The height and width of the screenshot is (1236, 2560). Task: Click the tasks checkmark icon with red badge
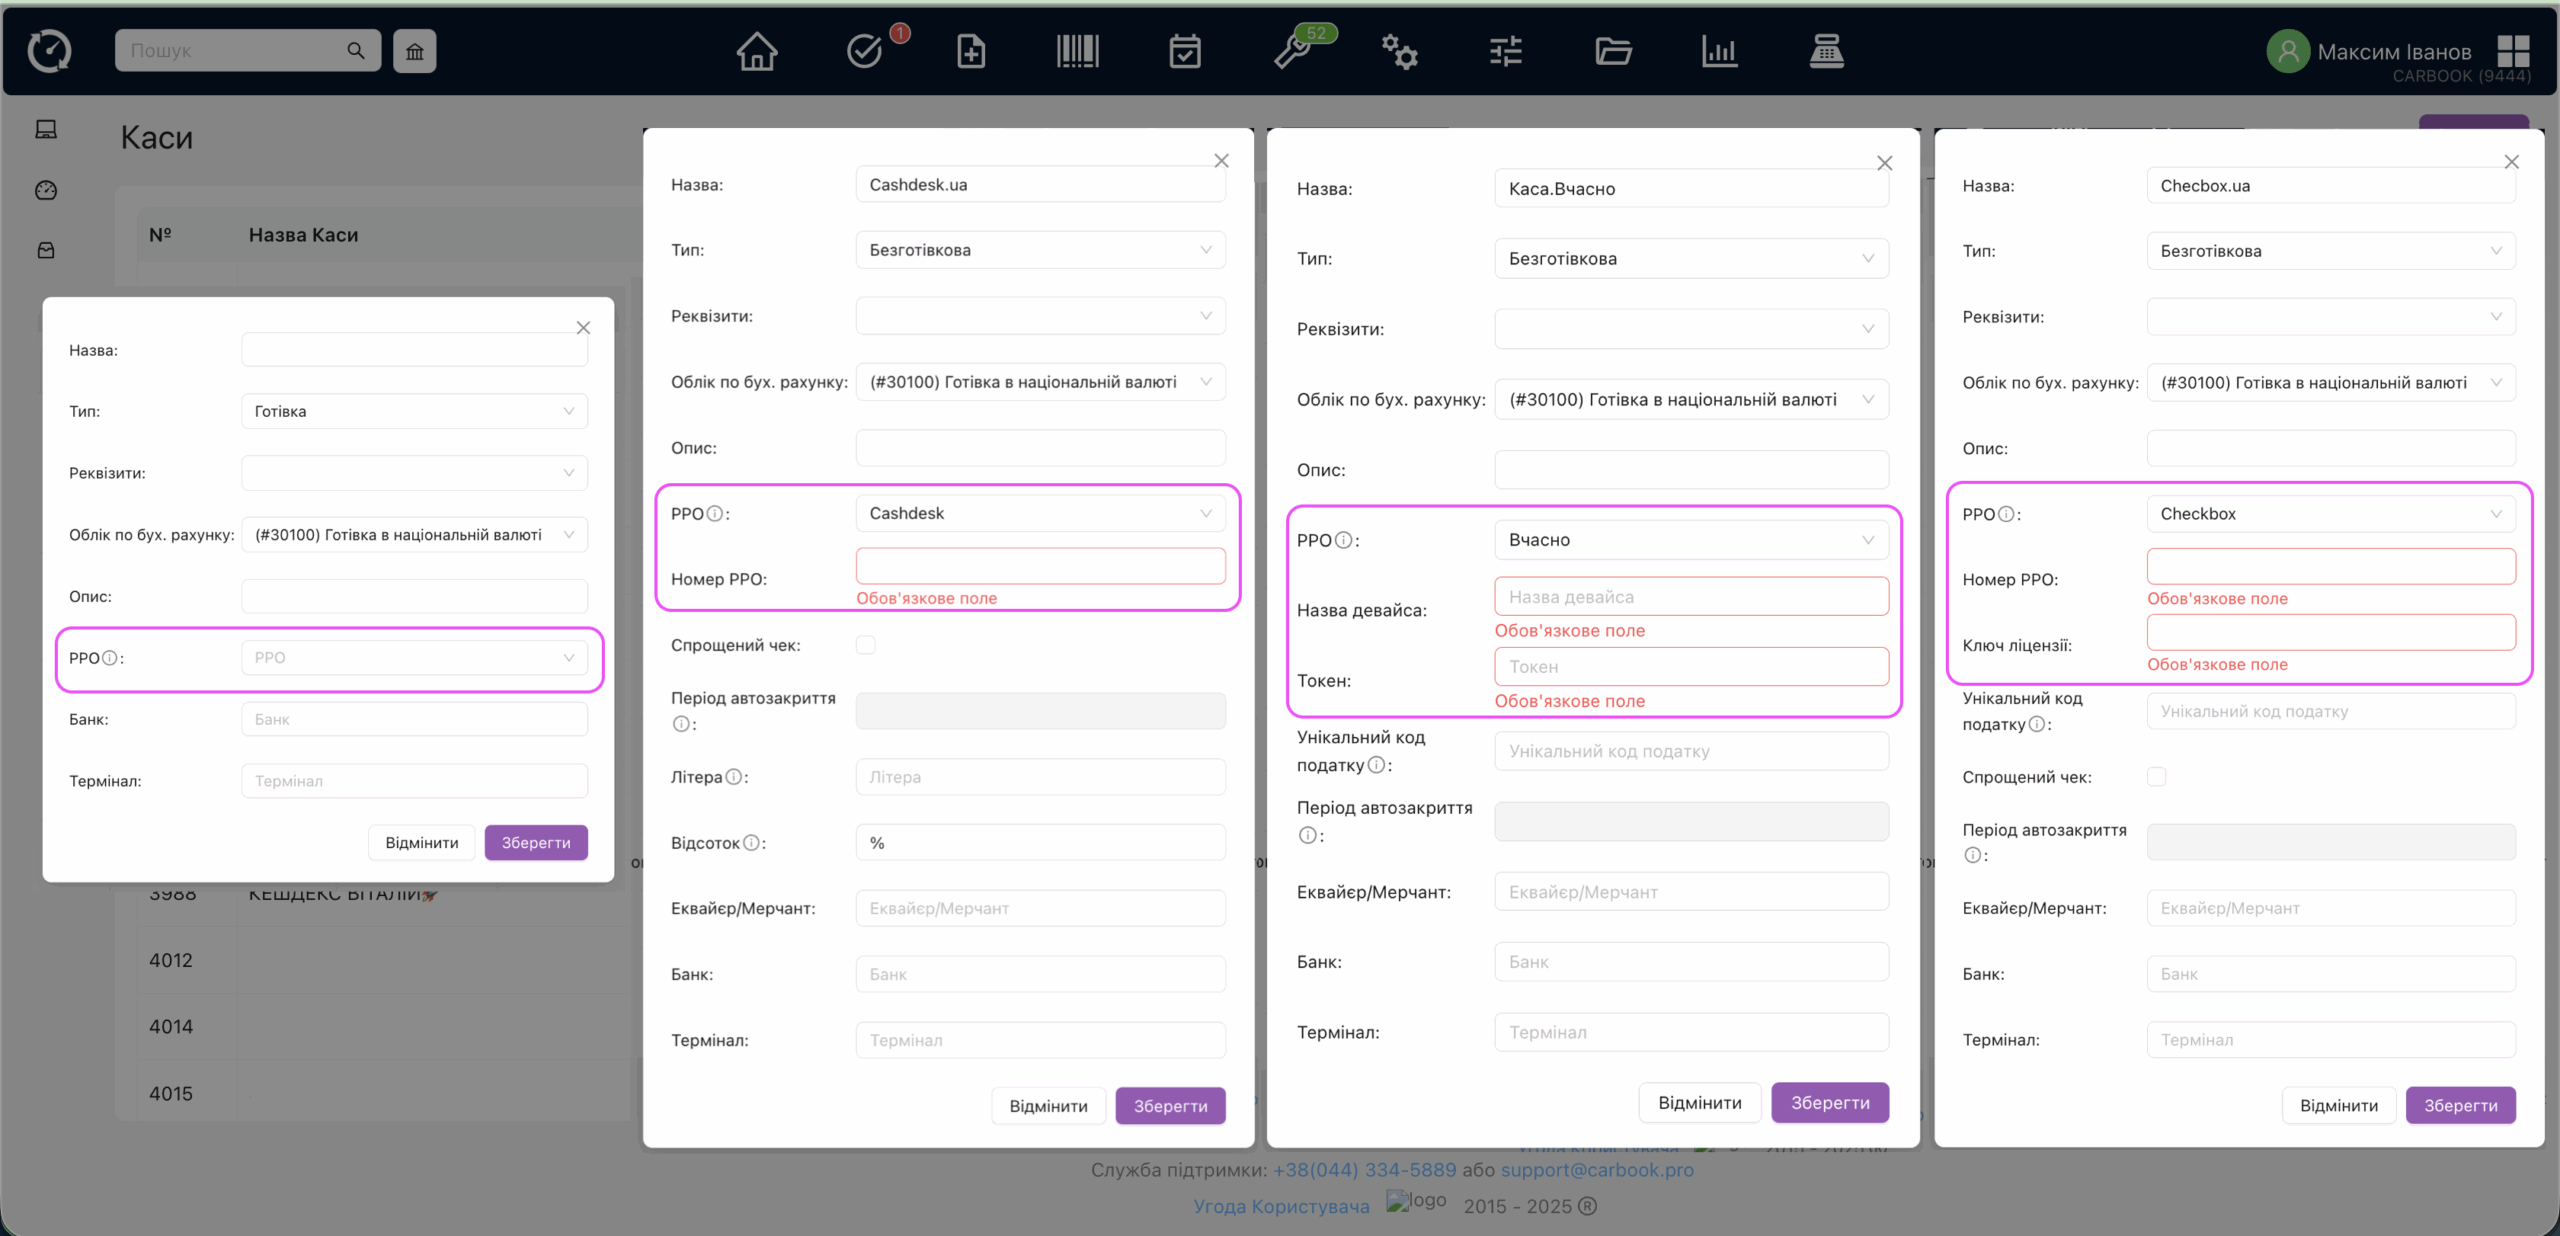pos(865,51)
